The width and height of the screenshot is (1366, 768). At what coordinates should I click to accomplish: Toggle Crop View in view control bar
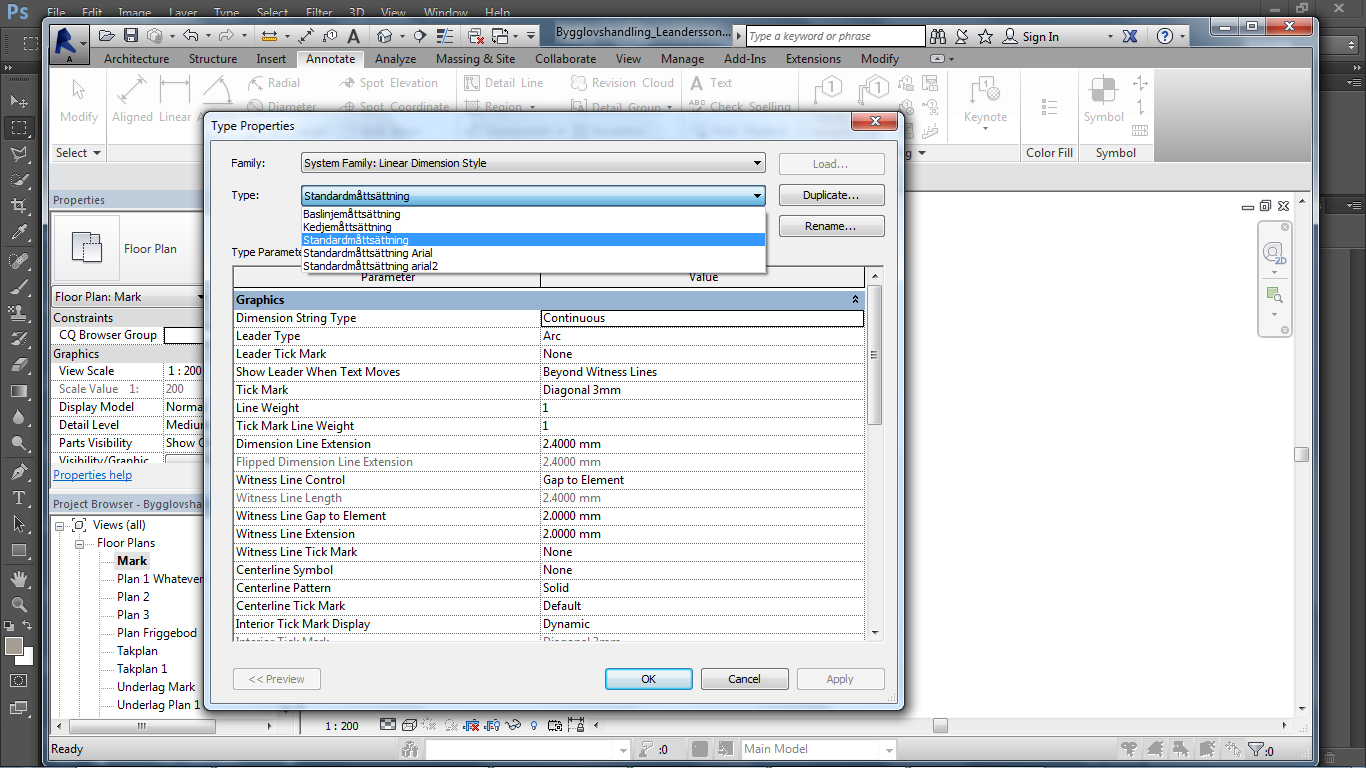click(x=472, y=726)
